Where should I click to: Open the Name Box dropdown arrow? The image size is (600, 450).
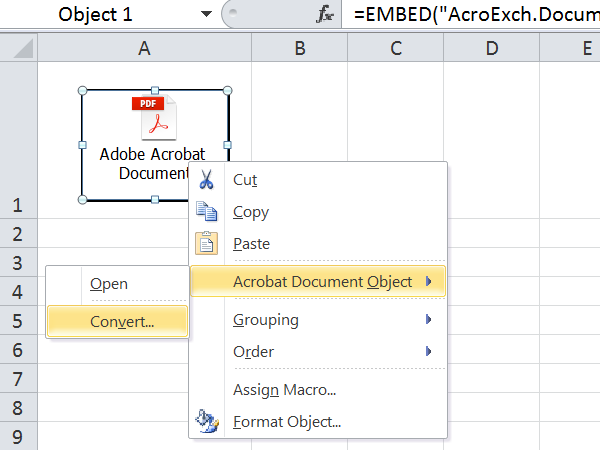pos(206,15)
